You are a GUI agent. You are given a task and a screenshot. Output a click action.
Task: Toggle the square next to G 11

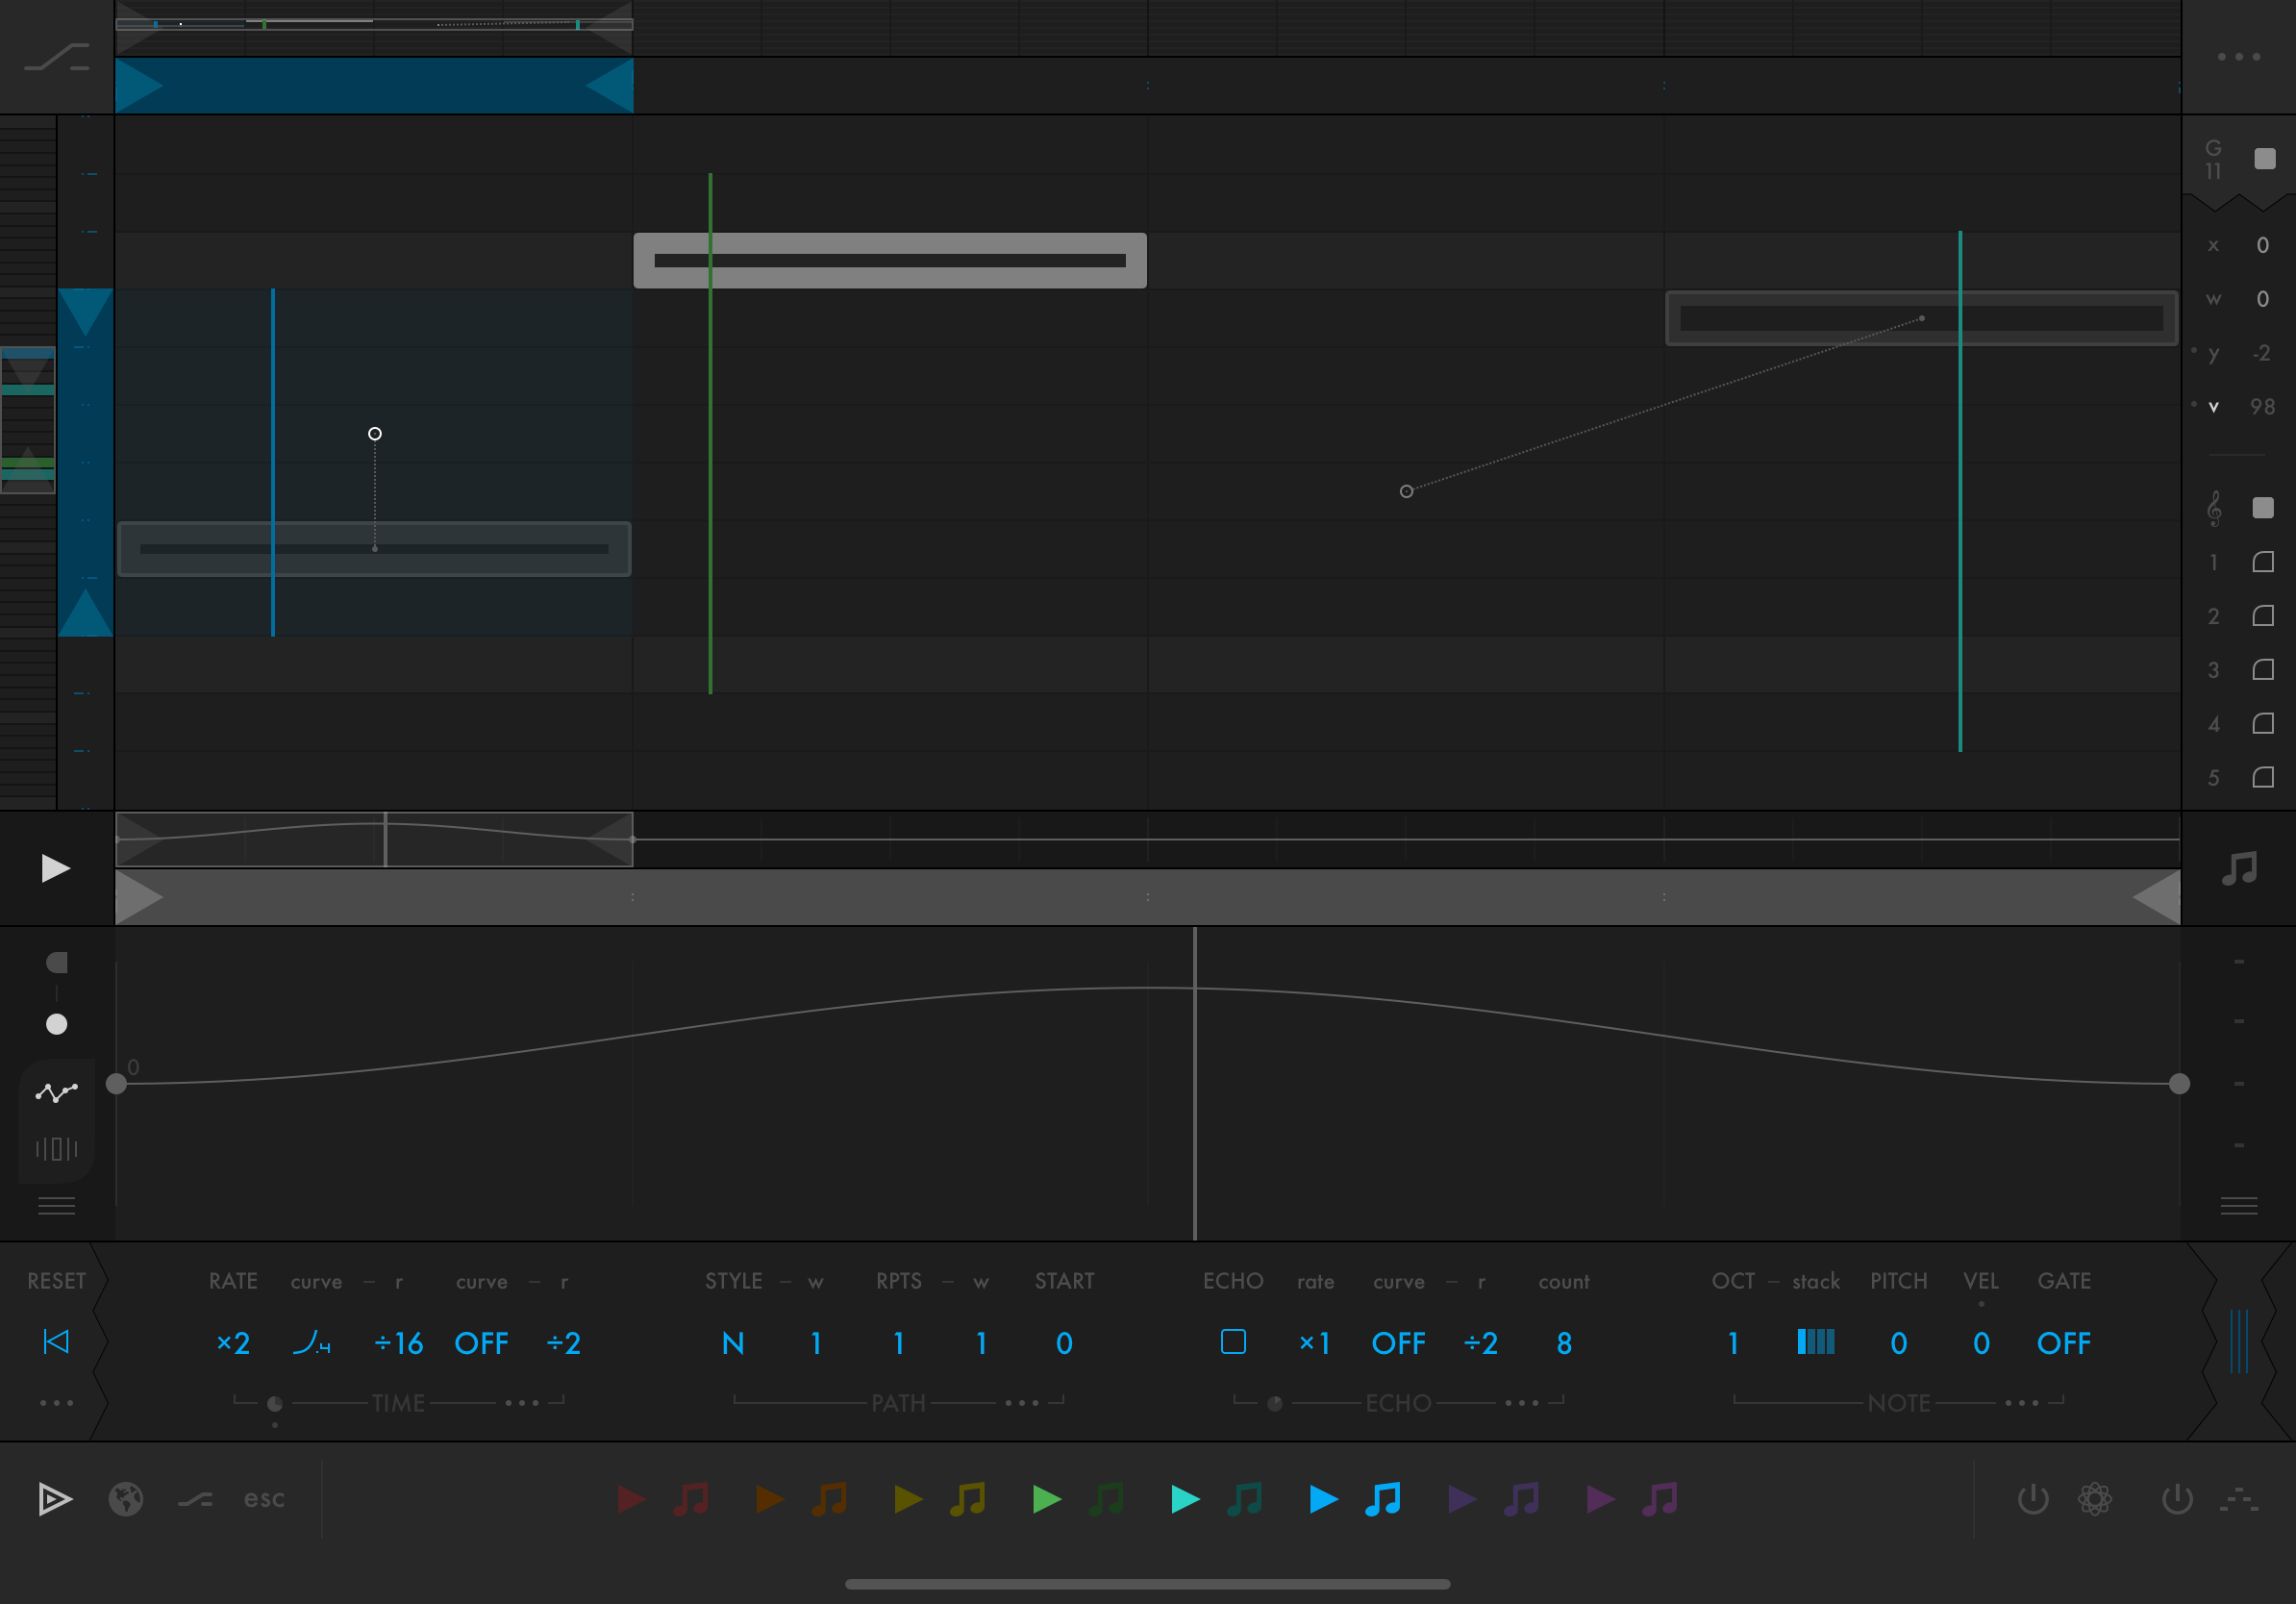2264,159
